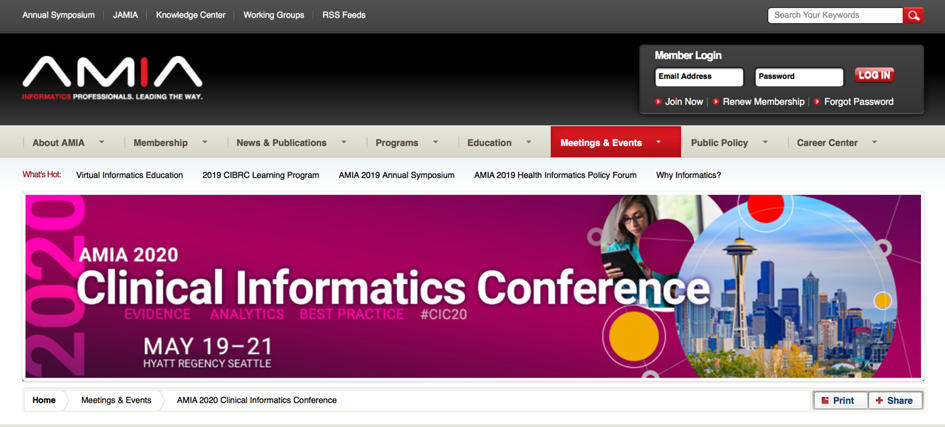Screen dimensions: 945x427
Task: Open the Virtual Informatics Education link
Action: (130, 175)
